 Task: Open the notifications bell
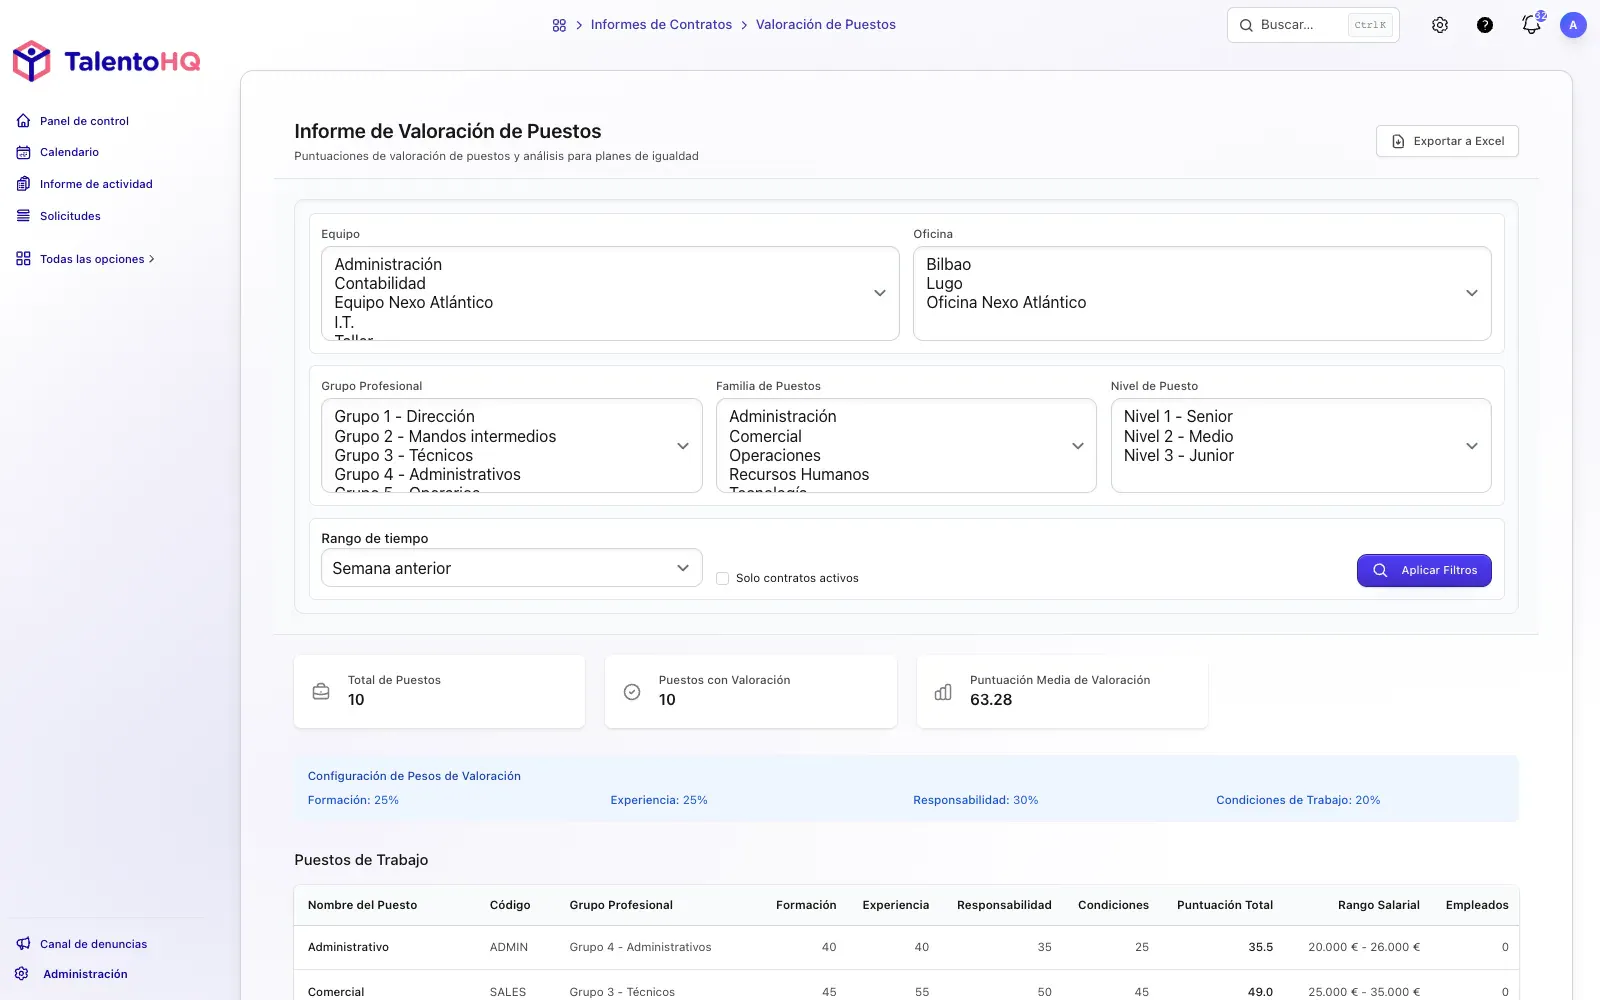pos(1531,25)
